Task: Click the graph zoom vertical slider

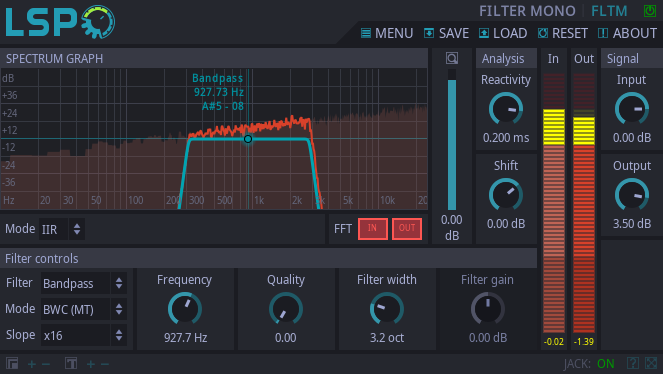Action: (452, 140)
